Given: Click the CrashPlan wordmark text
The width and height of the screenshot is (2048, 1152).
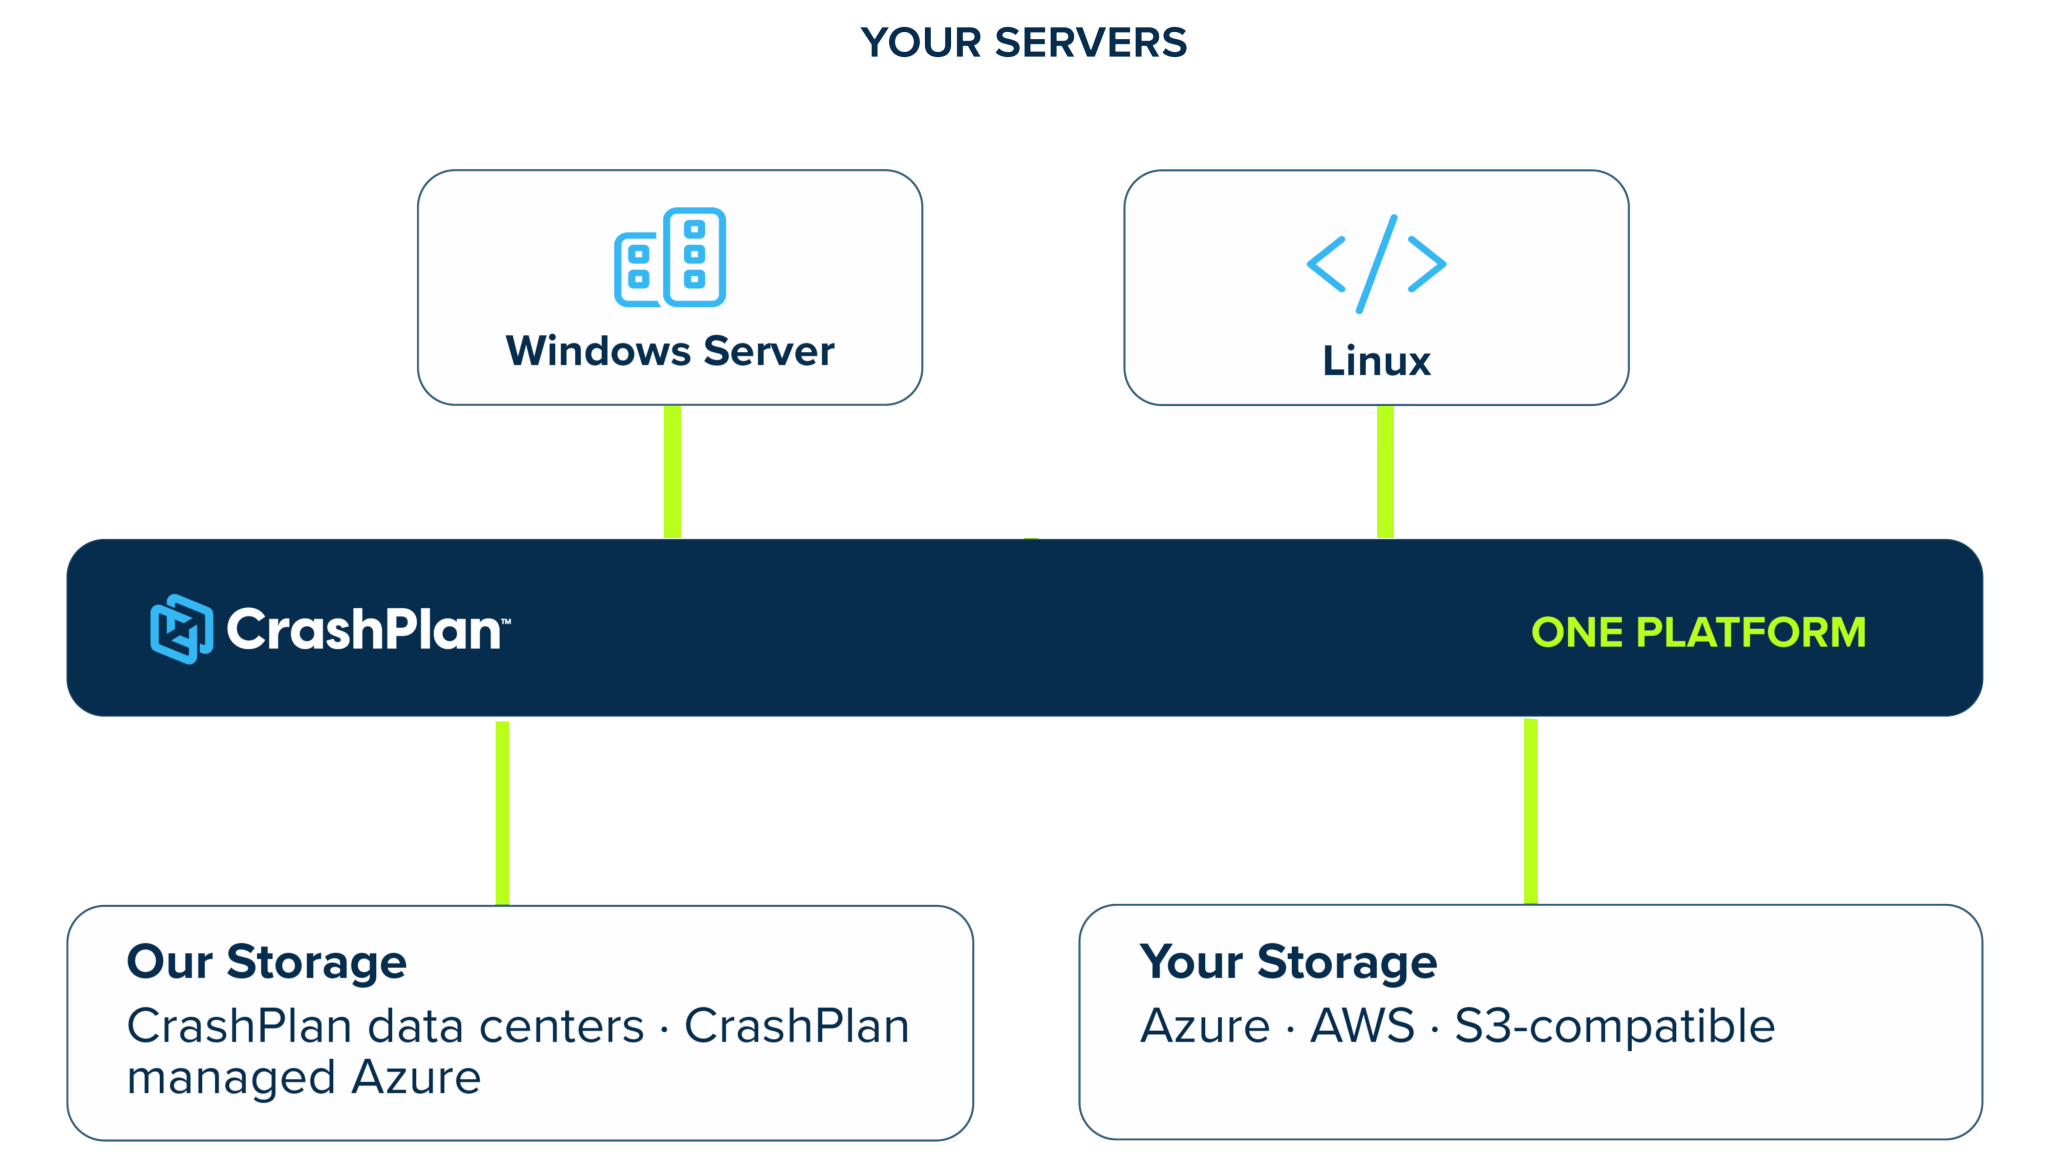Looking at the screenshot, I should pos(368,629).
